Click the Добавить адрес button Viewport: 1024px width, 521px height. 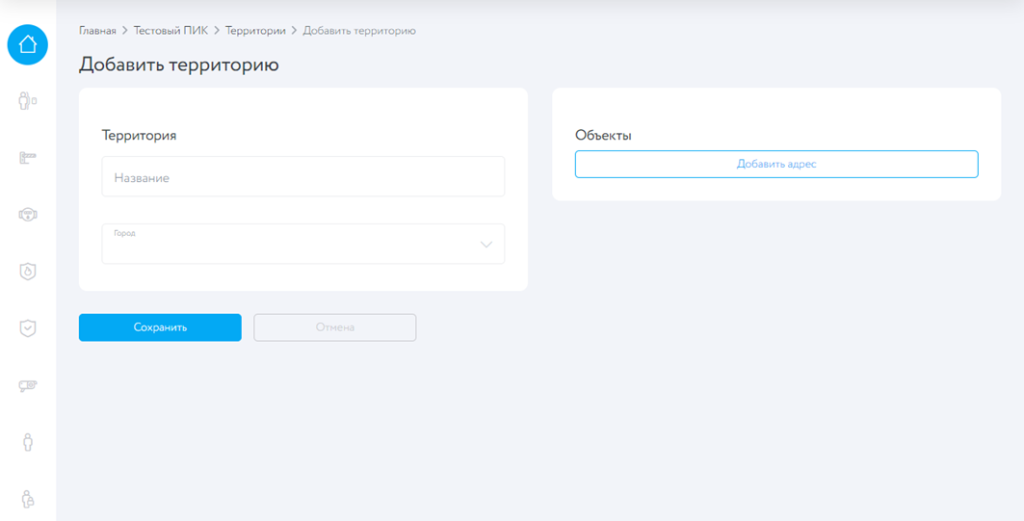(x=776, y=164)
